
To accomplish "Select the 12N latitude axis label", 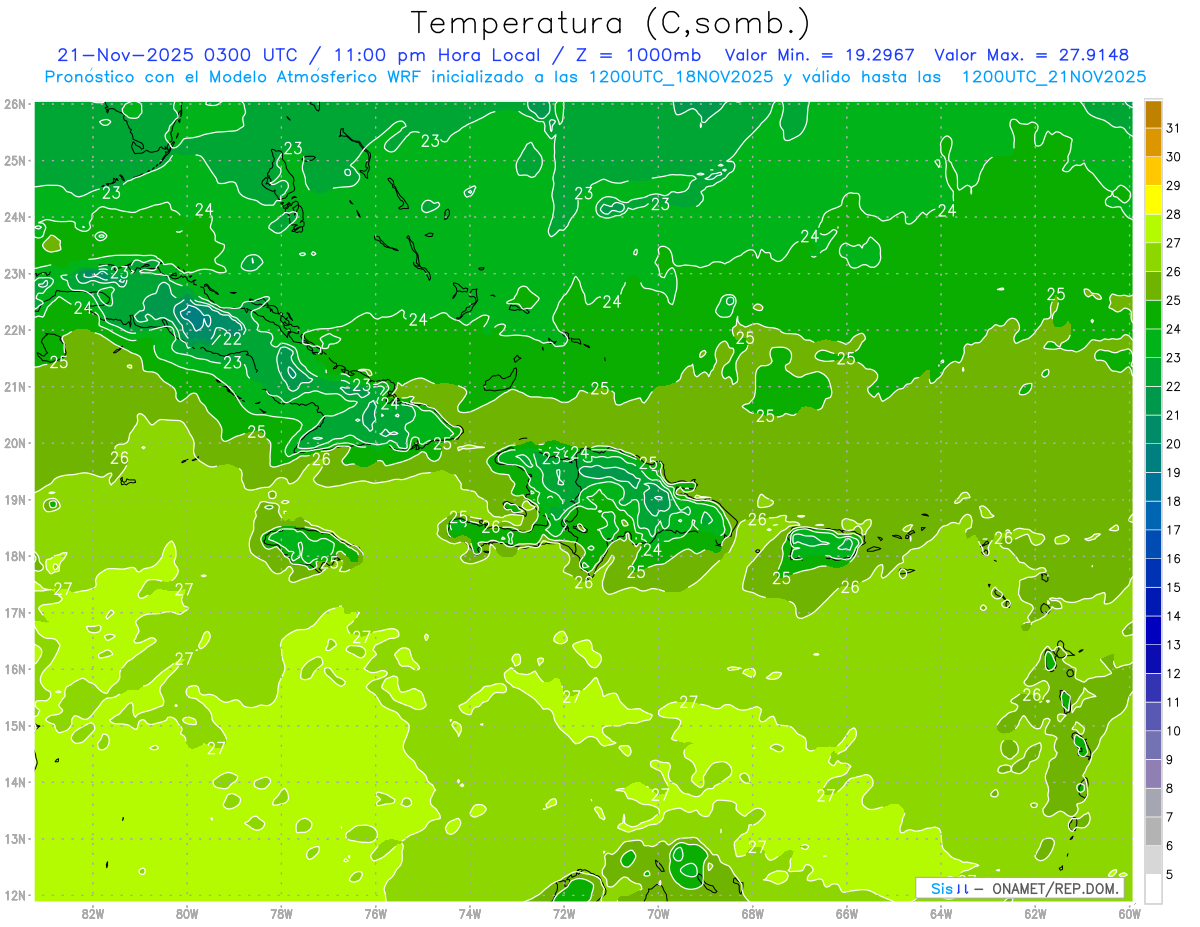I will [15, 895].
